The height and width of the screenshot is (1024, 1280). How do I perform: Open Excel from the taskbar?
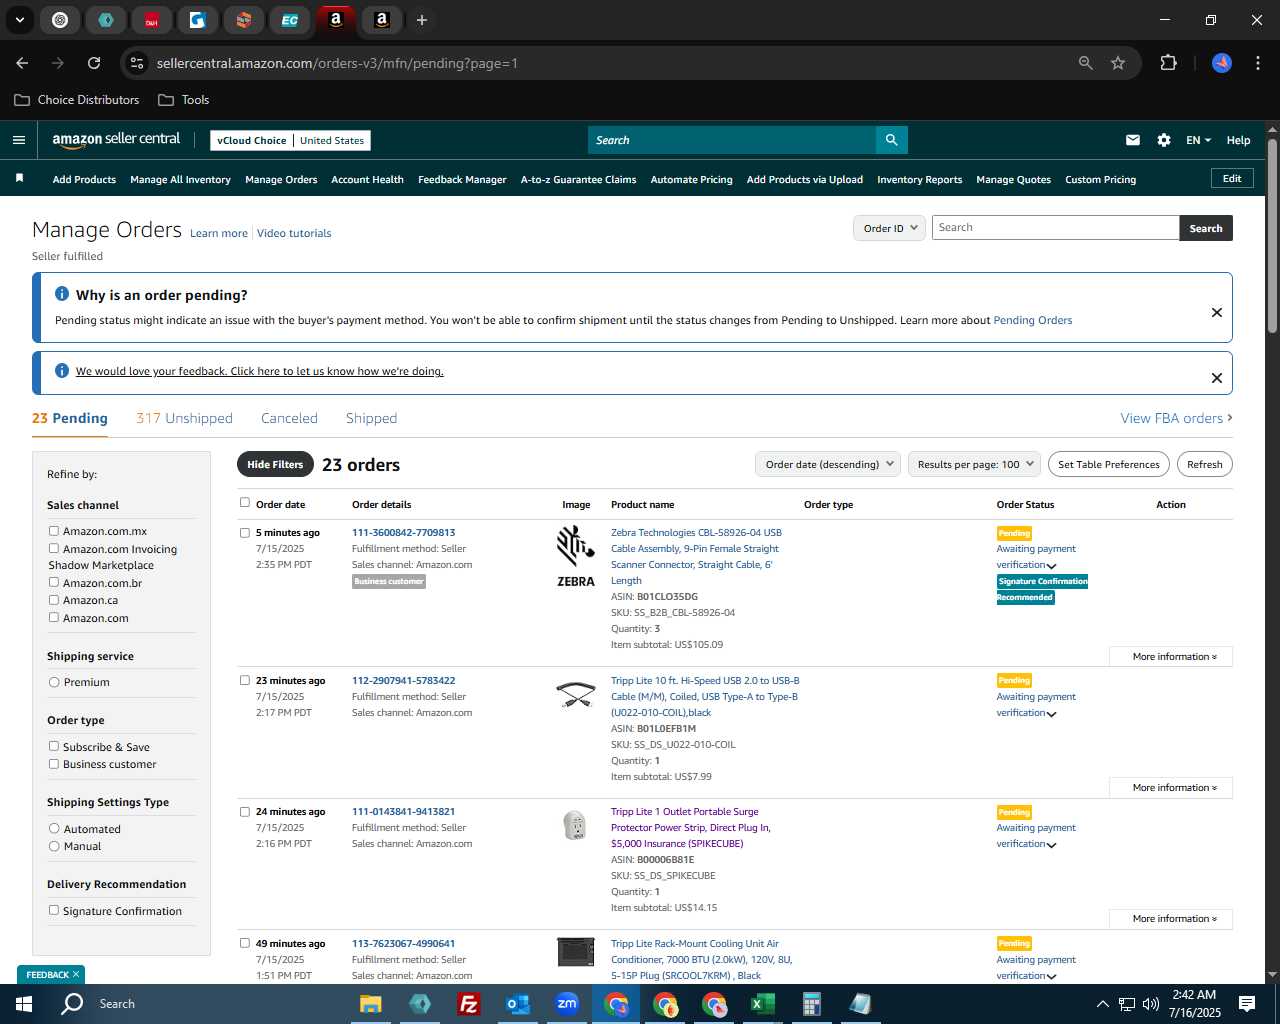tap(762, 1004)
